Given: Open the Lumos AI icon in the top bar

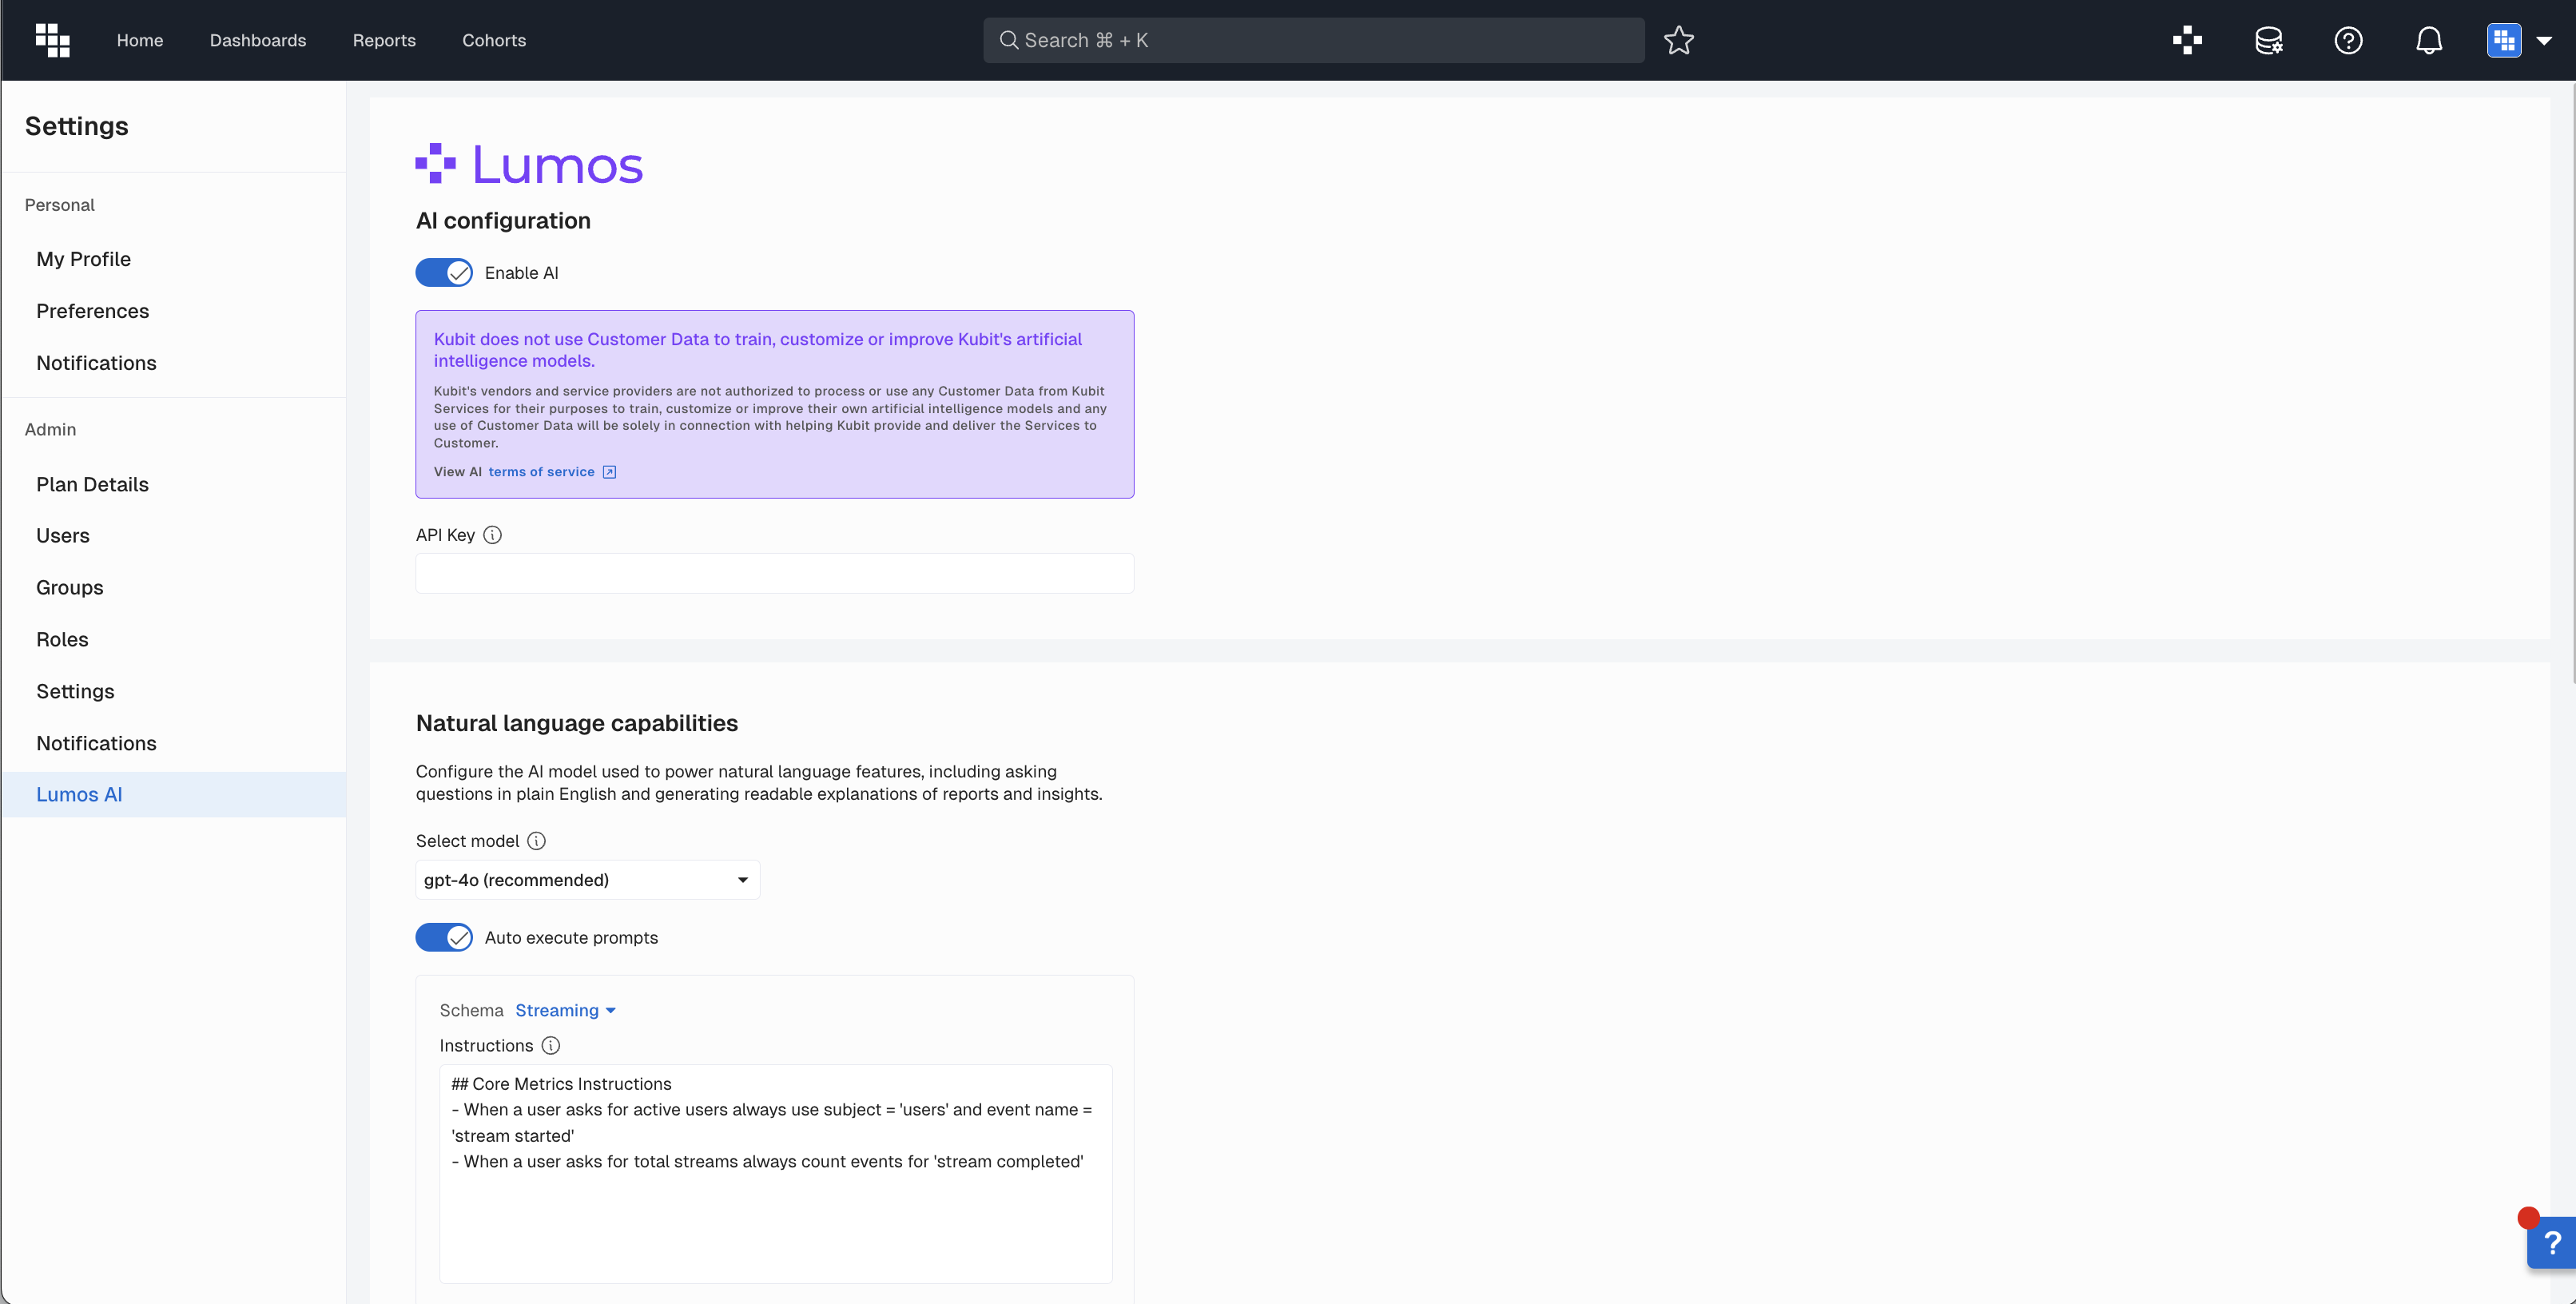Looking at the screenshot, I should tap(2187, 40).
